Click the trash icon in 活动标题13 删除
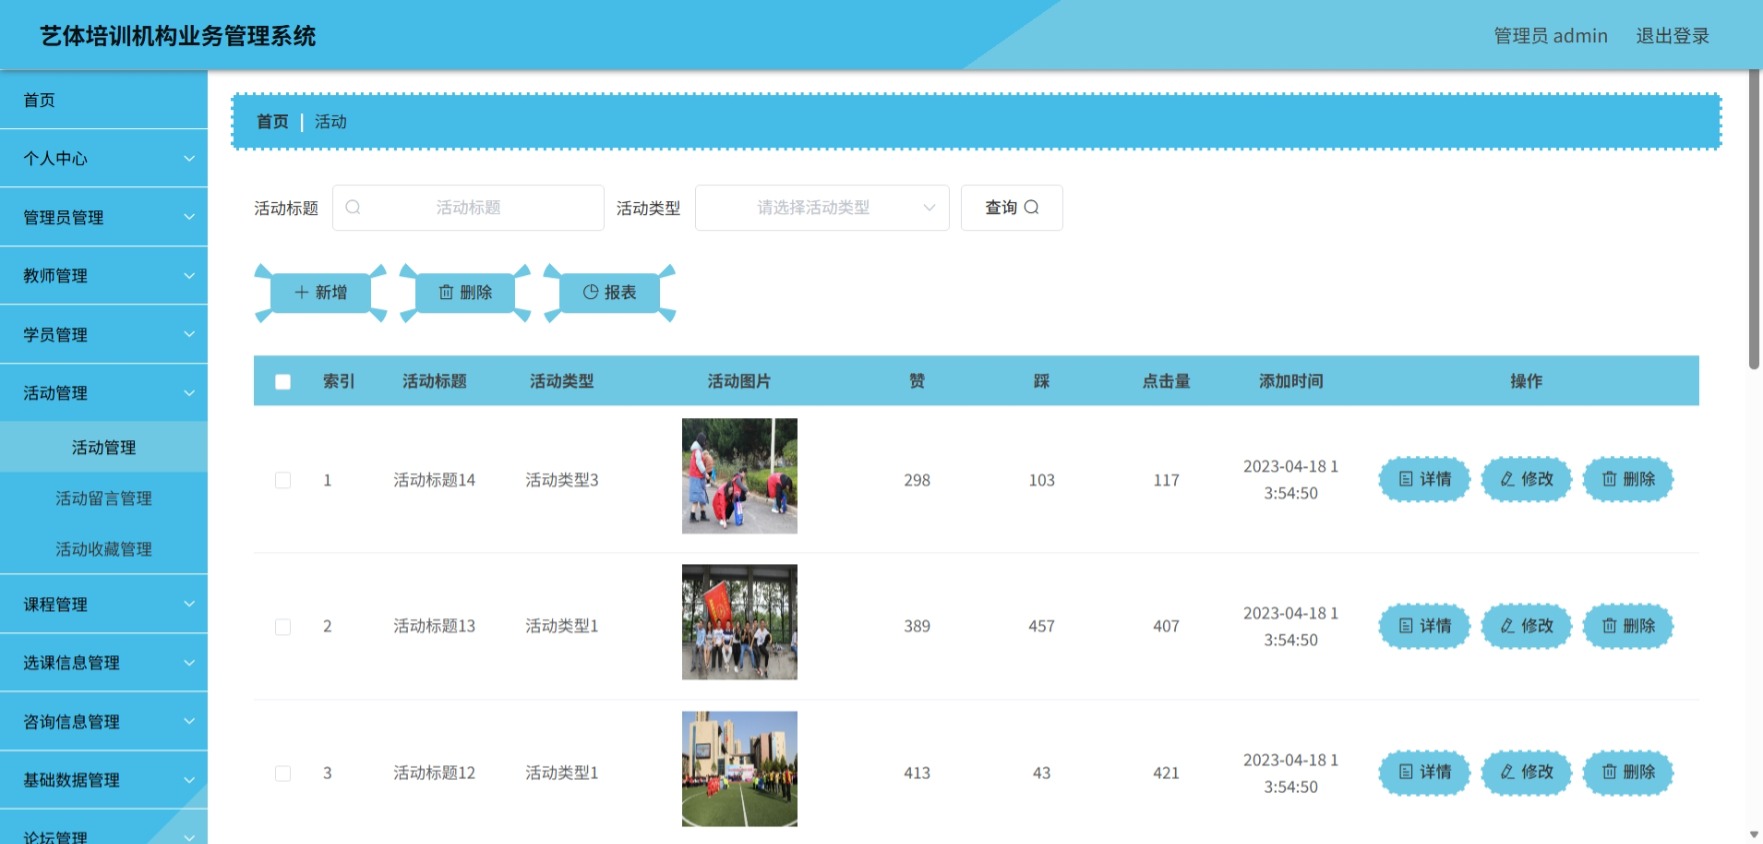Screen dimensions: 1763x844 1609,626
